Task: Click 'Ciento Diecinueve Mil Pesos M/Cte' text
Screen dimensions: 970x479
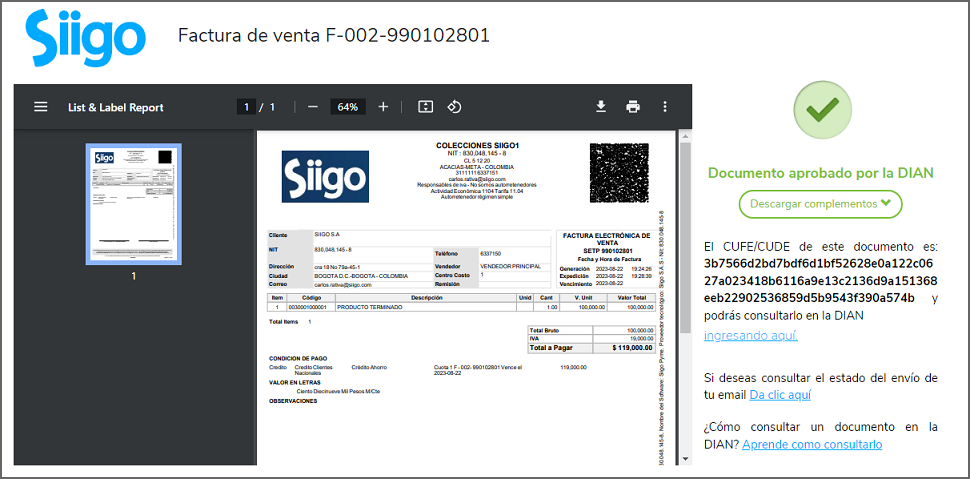Action: coord(337,391)
